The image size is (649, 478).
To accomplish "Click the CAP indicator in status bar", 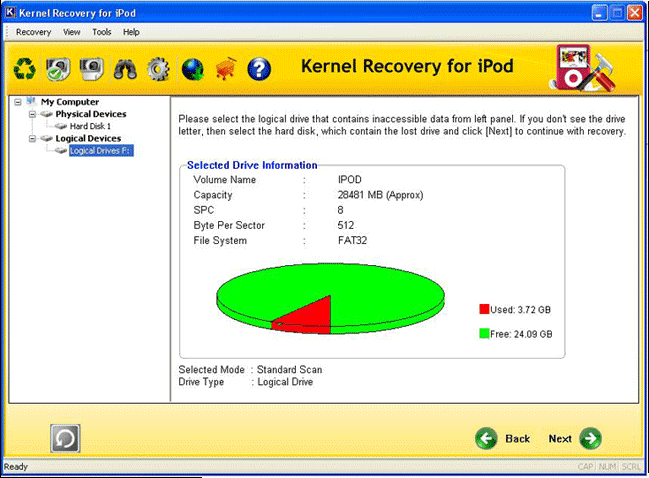I will [x=585, y=467].
